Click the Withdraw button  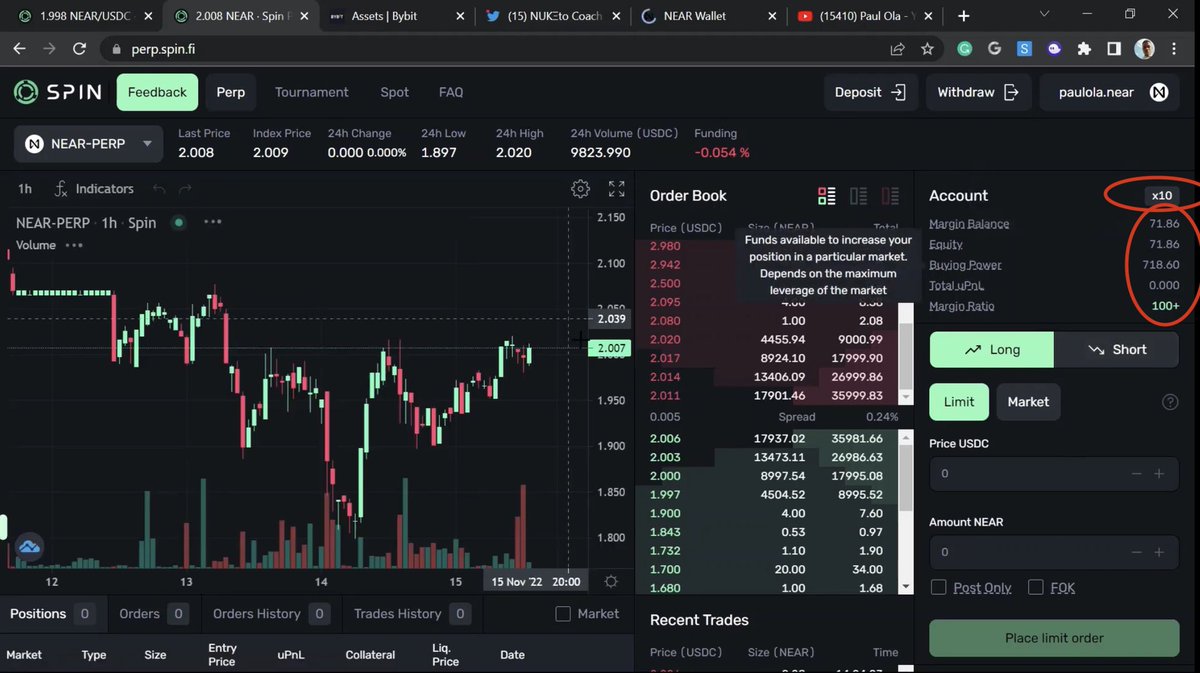click(x=978, y=92)
